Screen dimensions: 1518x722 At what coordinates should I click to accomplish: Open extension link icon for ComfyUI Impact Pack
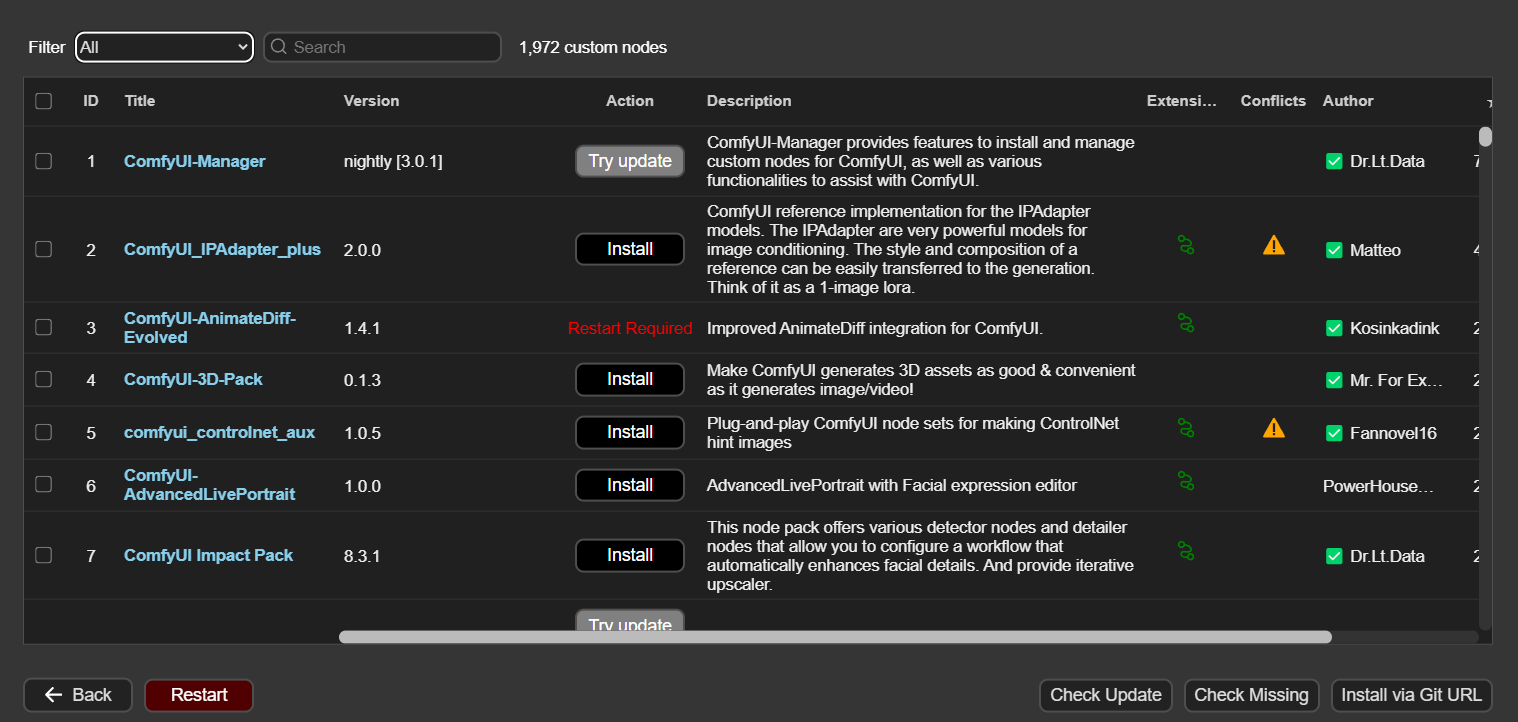pos(1186,551)
